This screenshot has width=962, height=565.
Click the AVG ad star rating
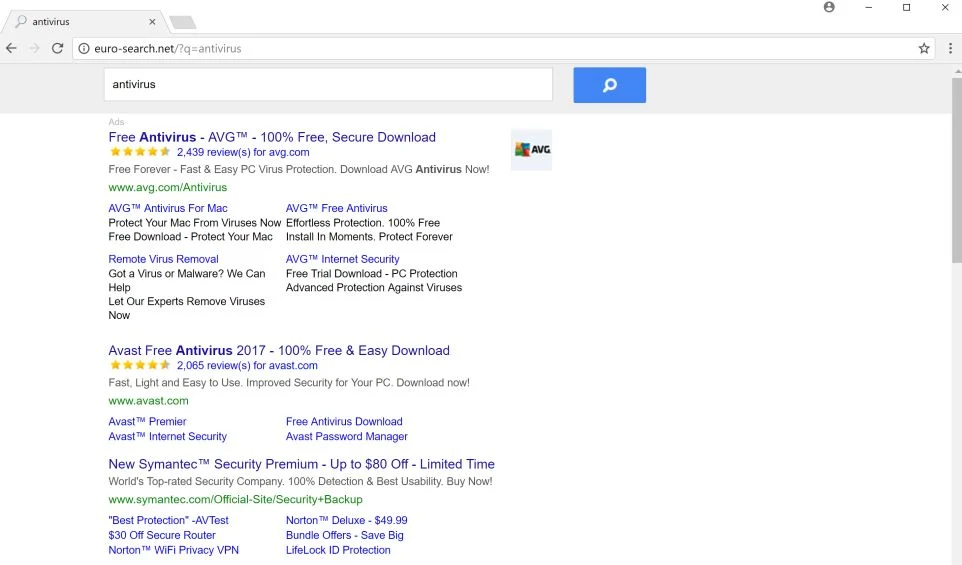(x=140, y=152)
